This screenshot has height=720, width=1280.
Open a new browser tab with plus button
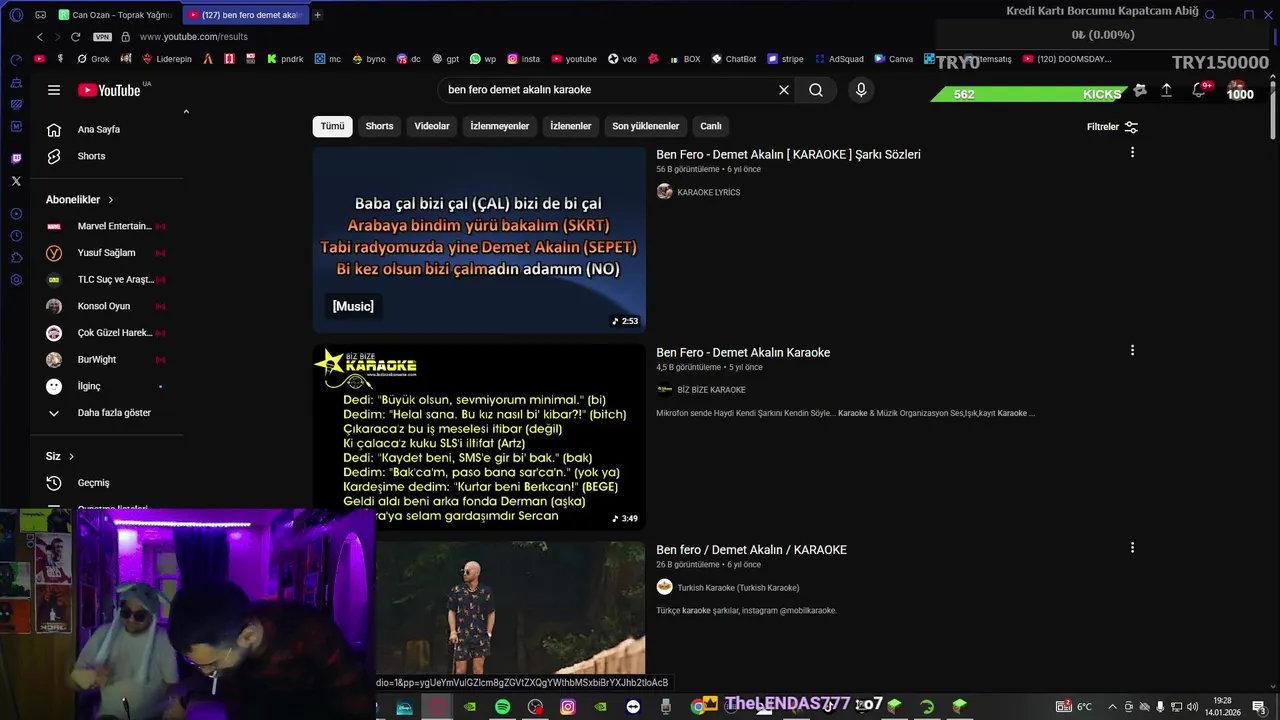317,15
